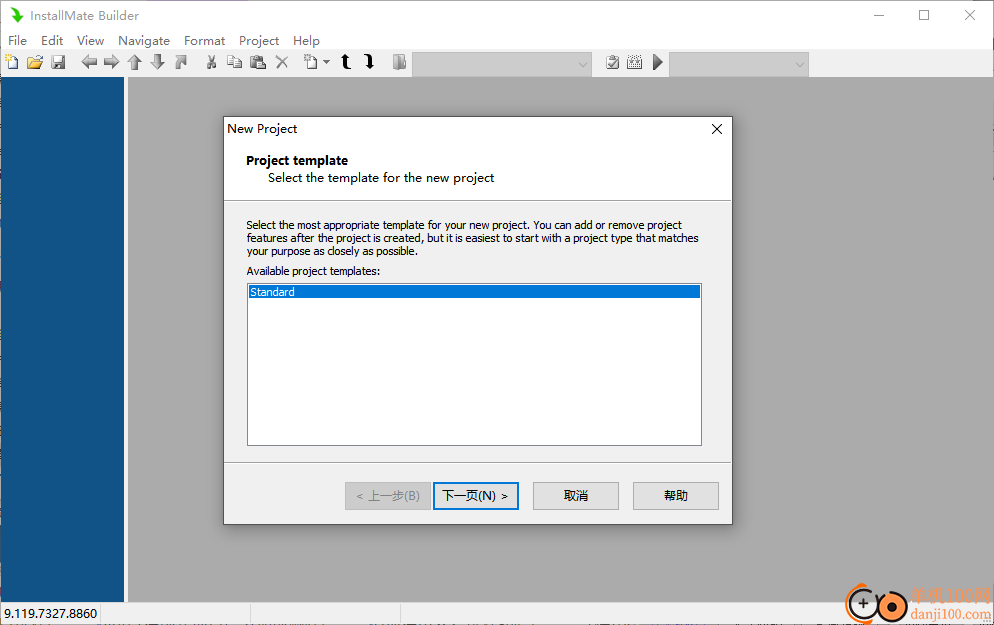
Task: Click the down arrow toolbar icon
Action: tap(158, 62)
